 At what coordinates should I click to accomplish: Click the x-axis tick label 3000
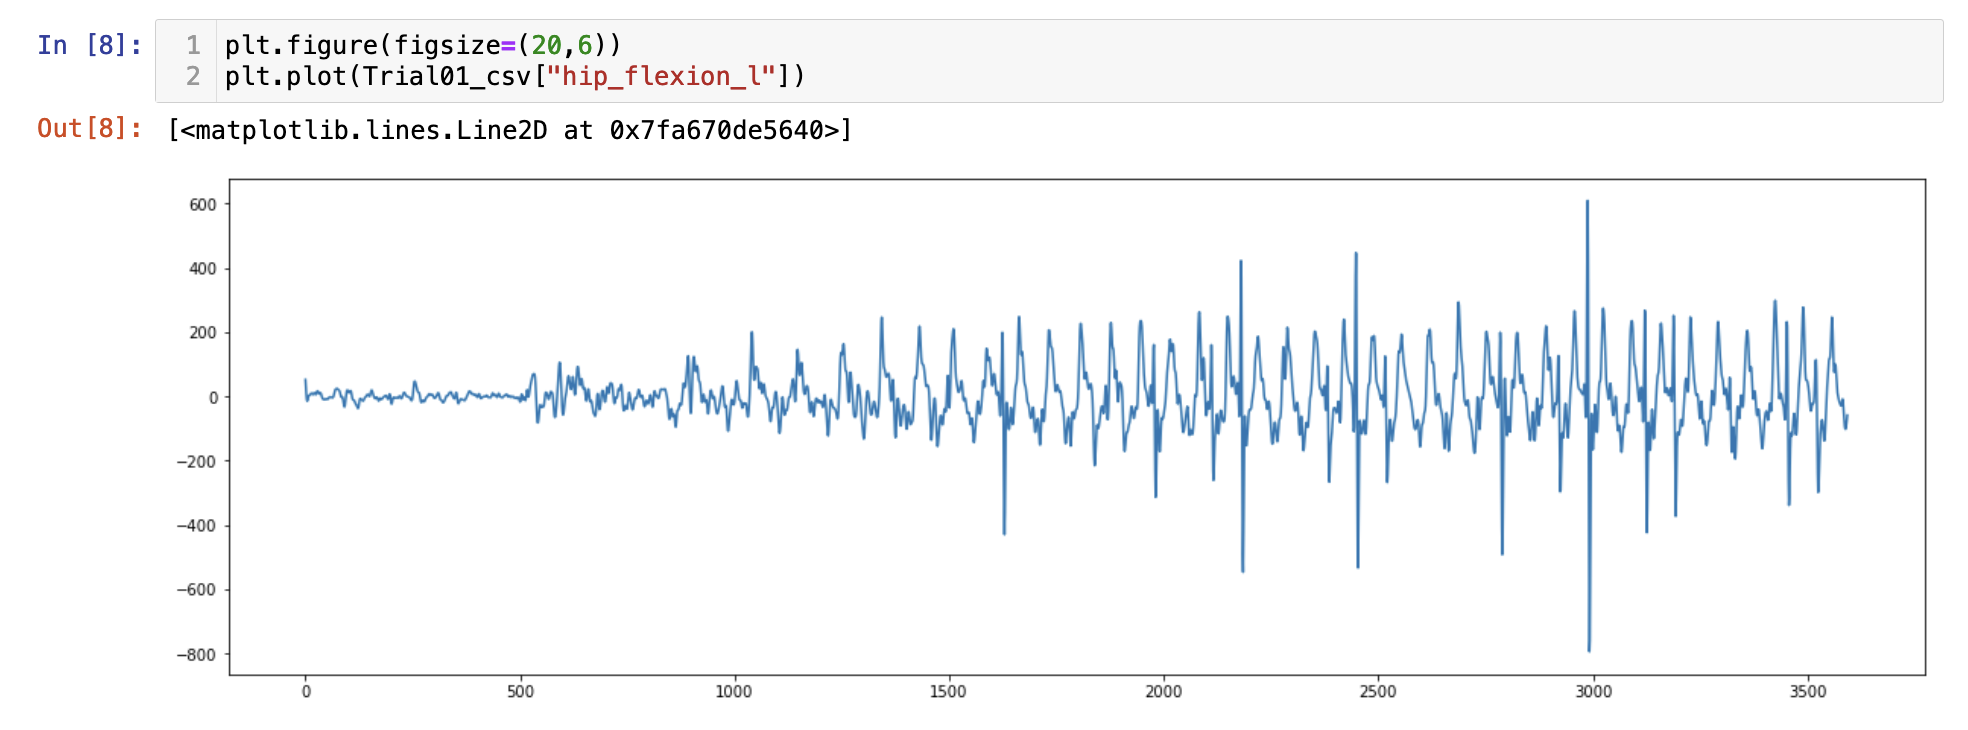click(1593, 691)
